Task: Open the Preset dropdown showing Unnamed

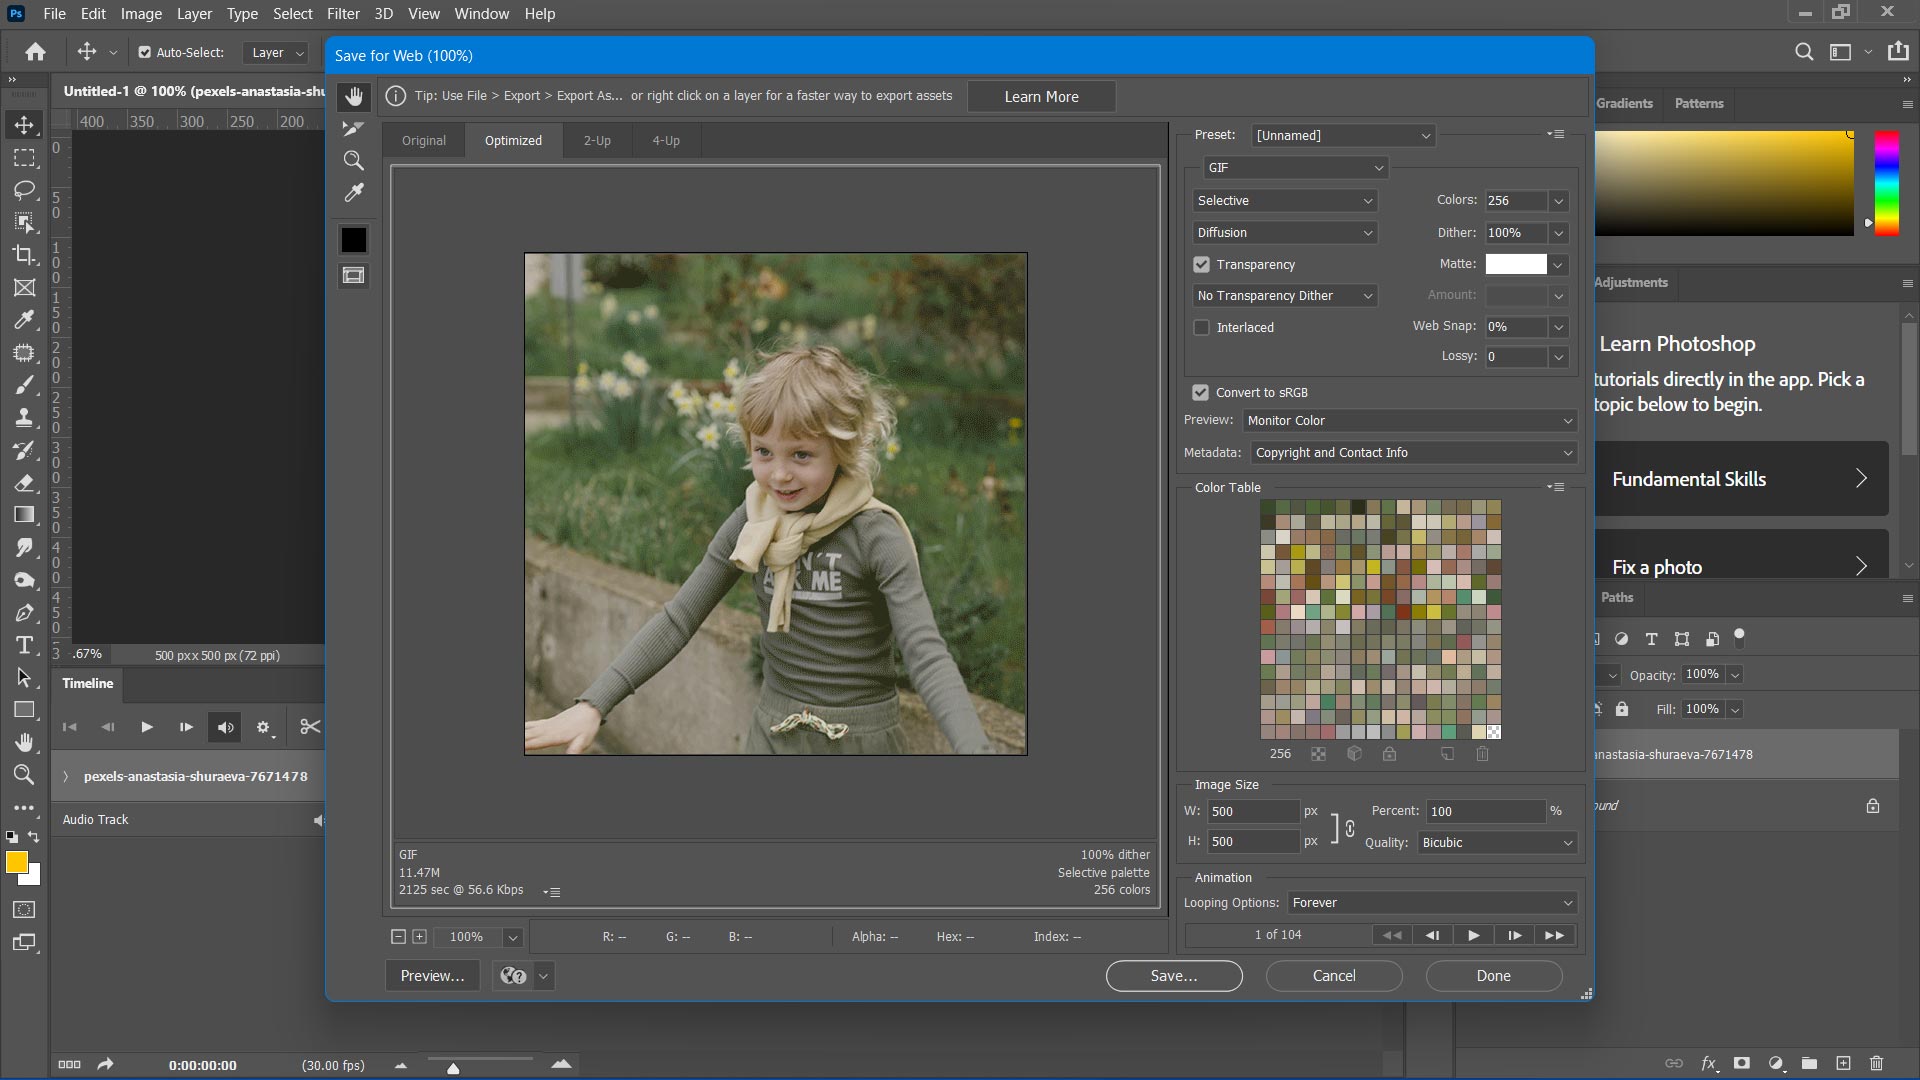Action: point(1343,135)
